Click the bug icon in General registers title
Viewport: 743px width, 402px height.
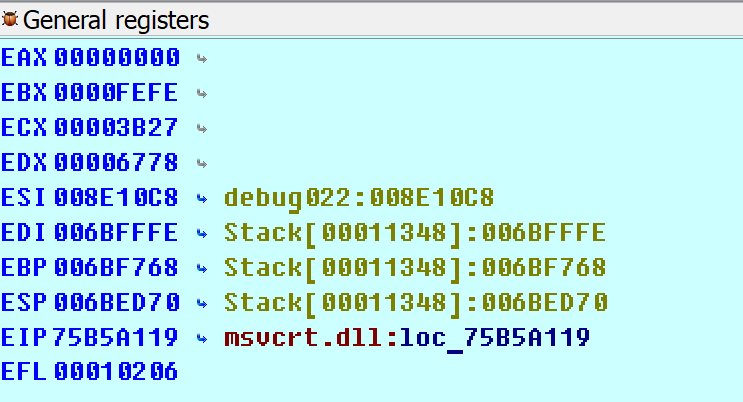(x=11, y=19)
